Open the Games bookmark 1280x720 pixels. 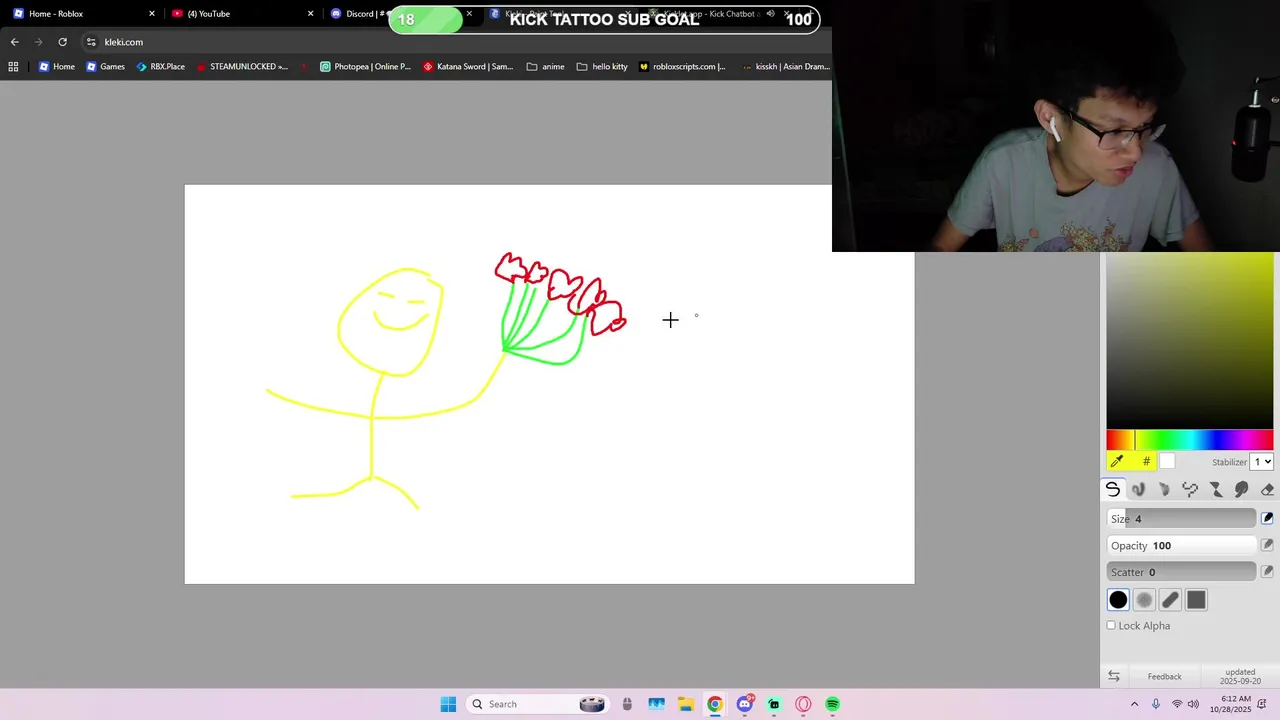tap(105, 66)
